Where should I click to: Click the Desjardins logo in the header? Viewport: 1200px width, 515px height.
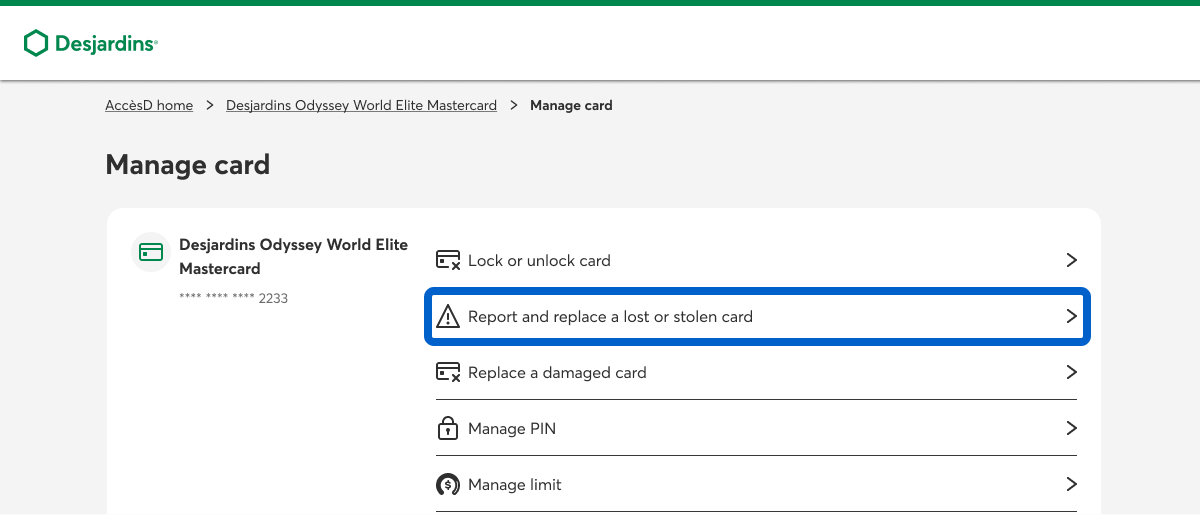click(91, 43)
